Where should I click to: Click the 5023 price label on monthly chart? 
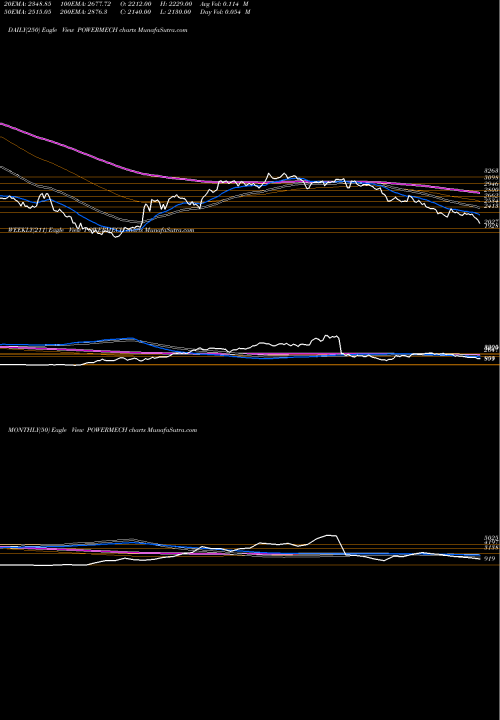click(x=491, y=538)
